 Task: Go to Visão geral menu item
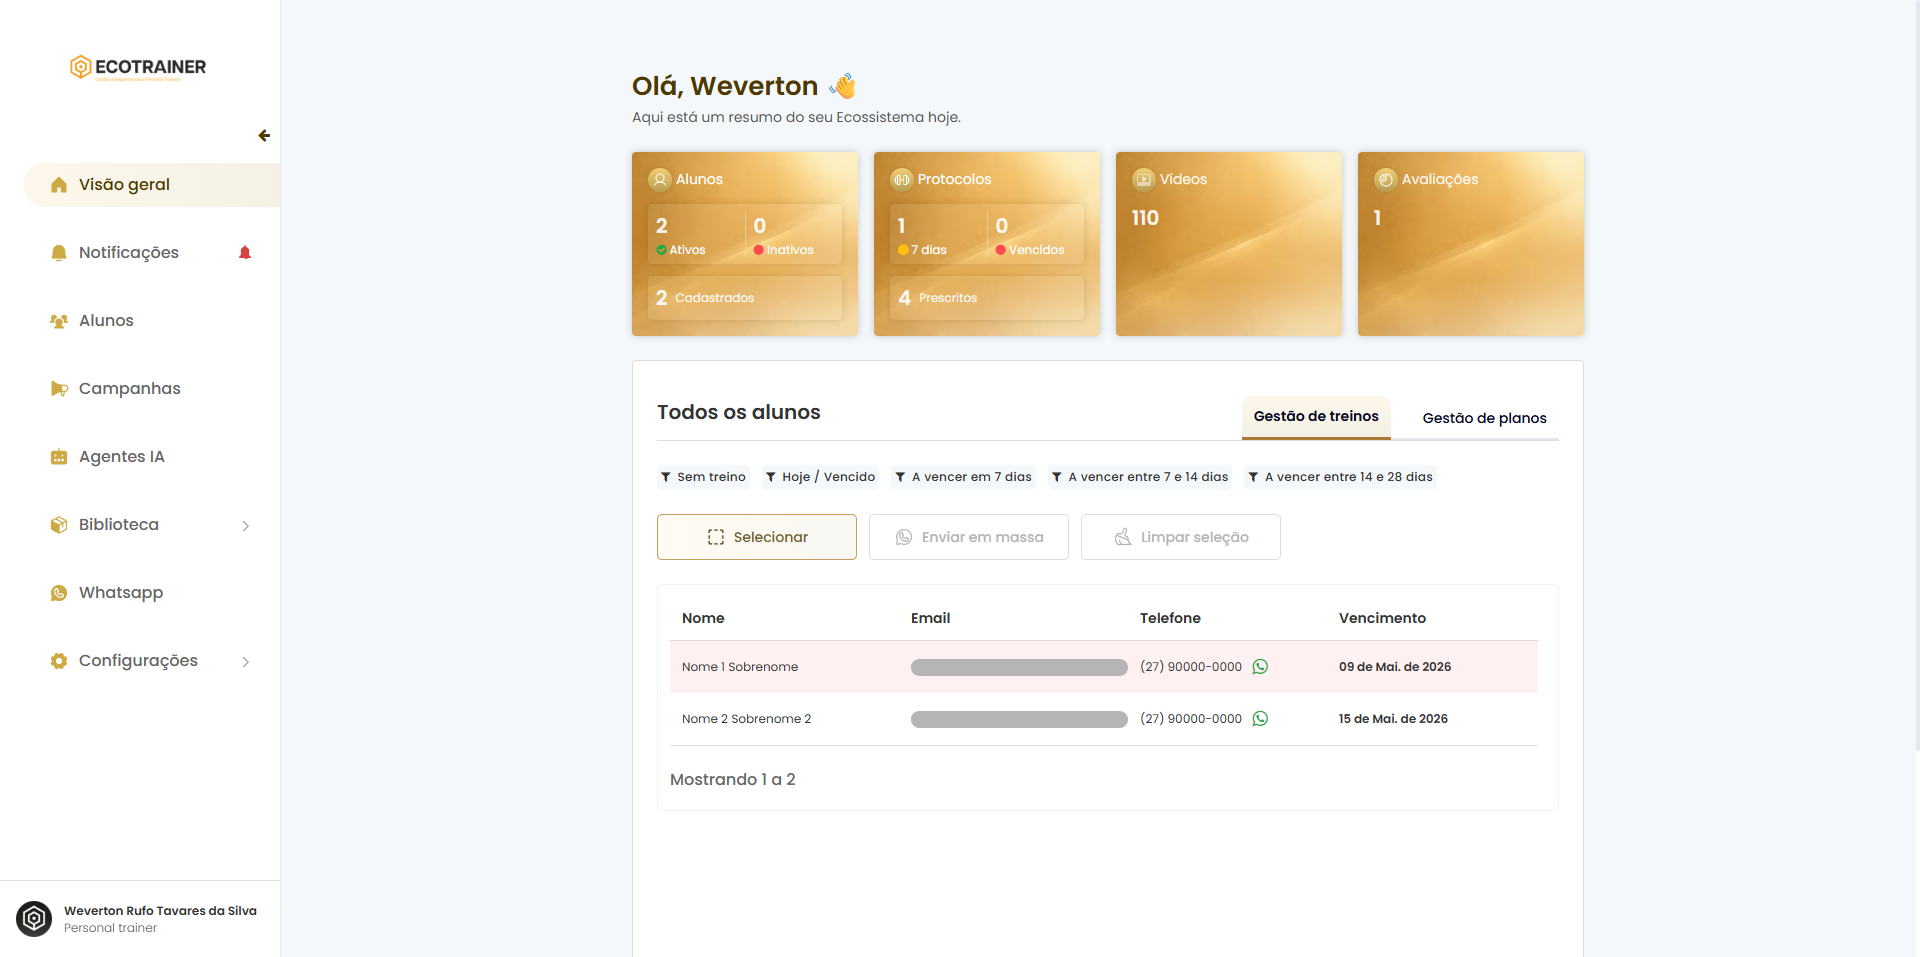pyautogui.click(x=152, y=185)
